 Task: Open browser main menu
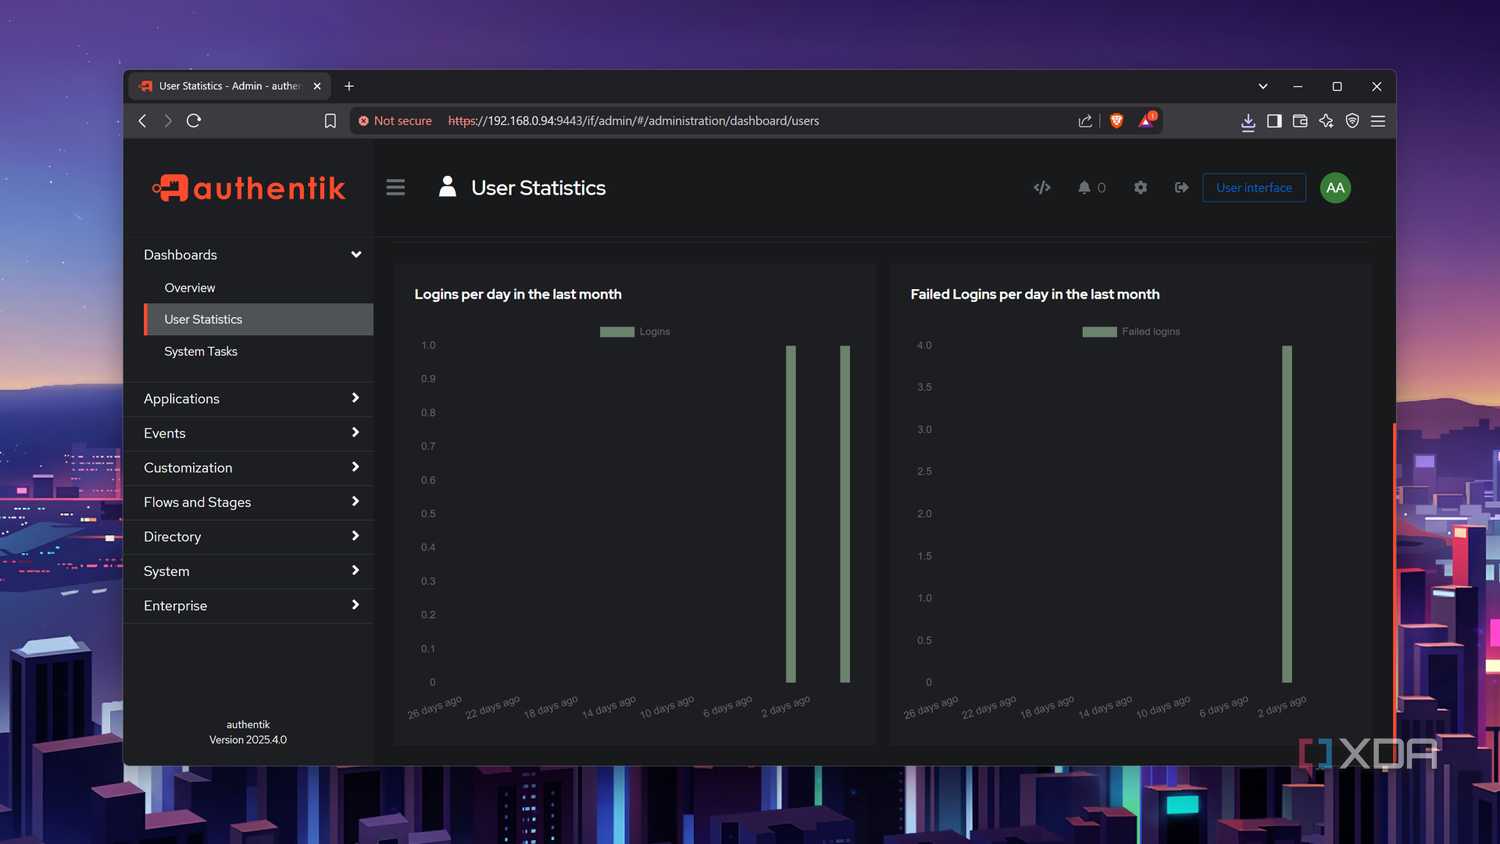click(1378, 121)
